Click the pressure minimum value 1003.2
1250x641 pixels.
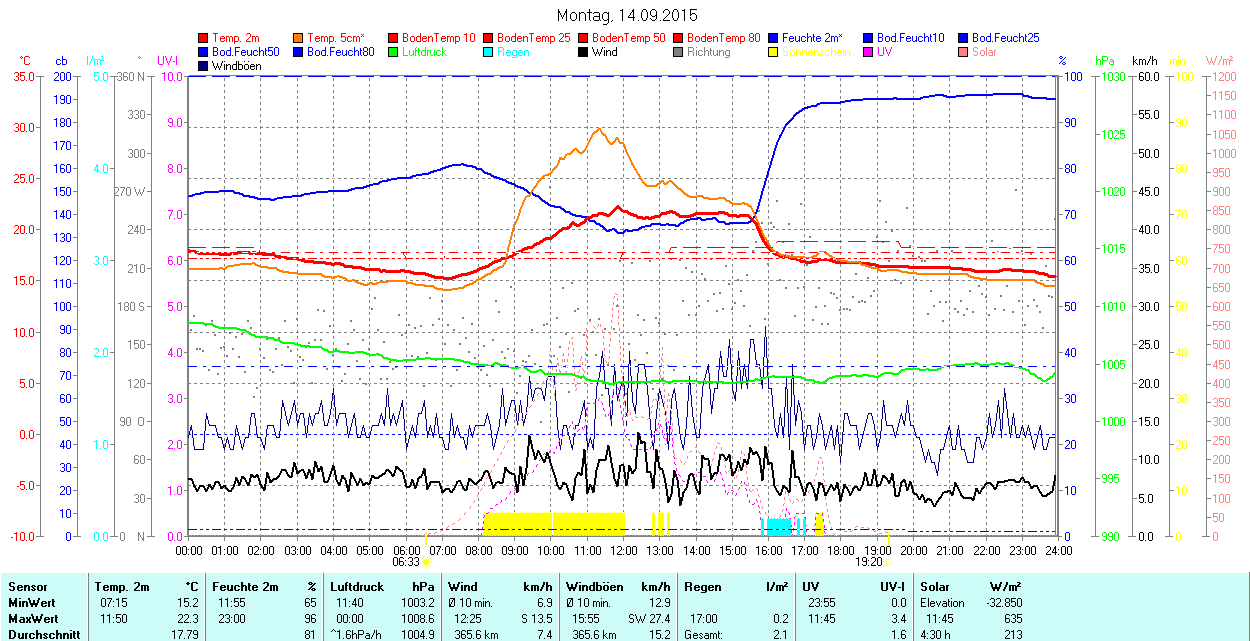click(x=418, y=603)
